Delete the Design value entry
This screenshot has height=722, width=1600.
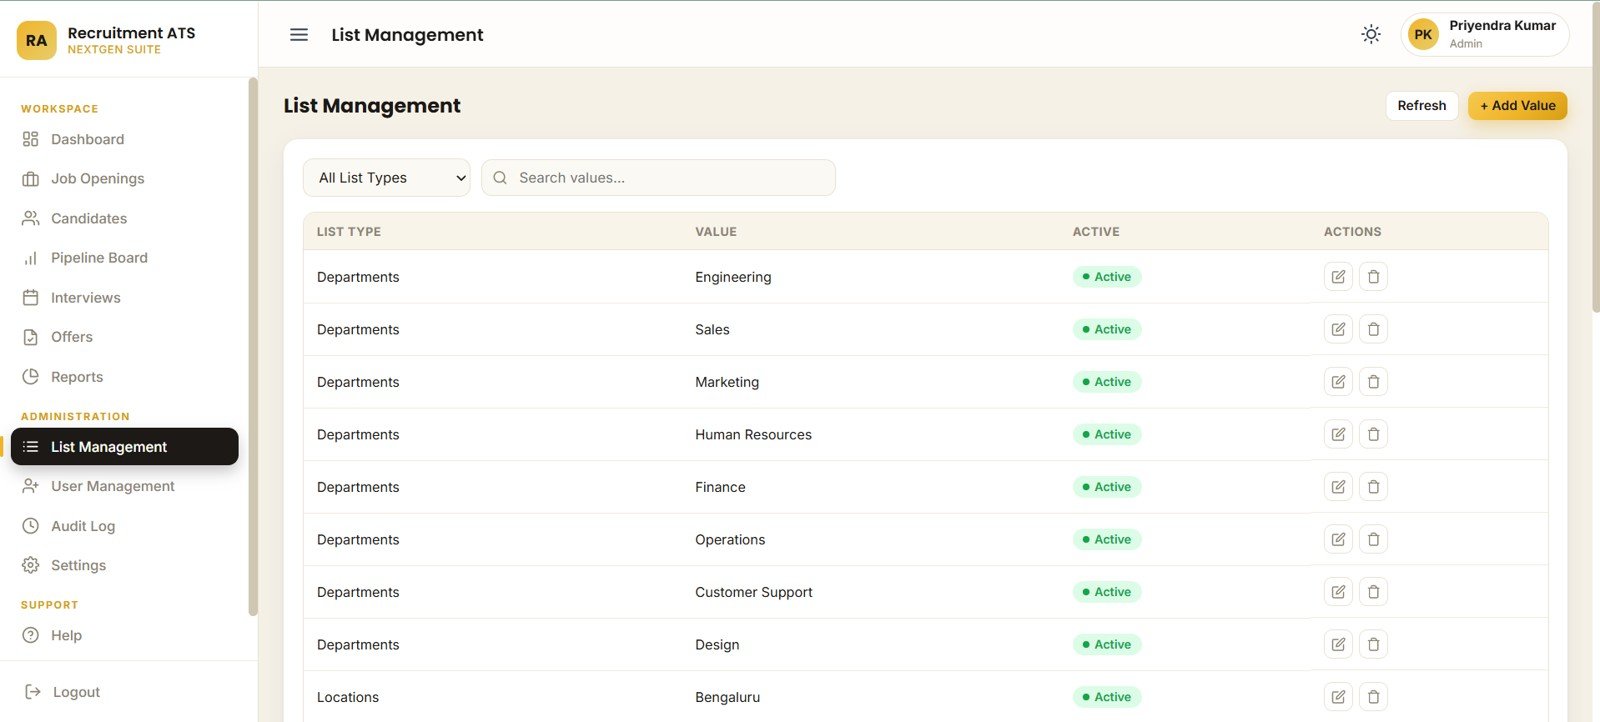click(x=1373, y=644)
